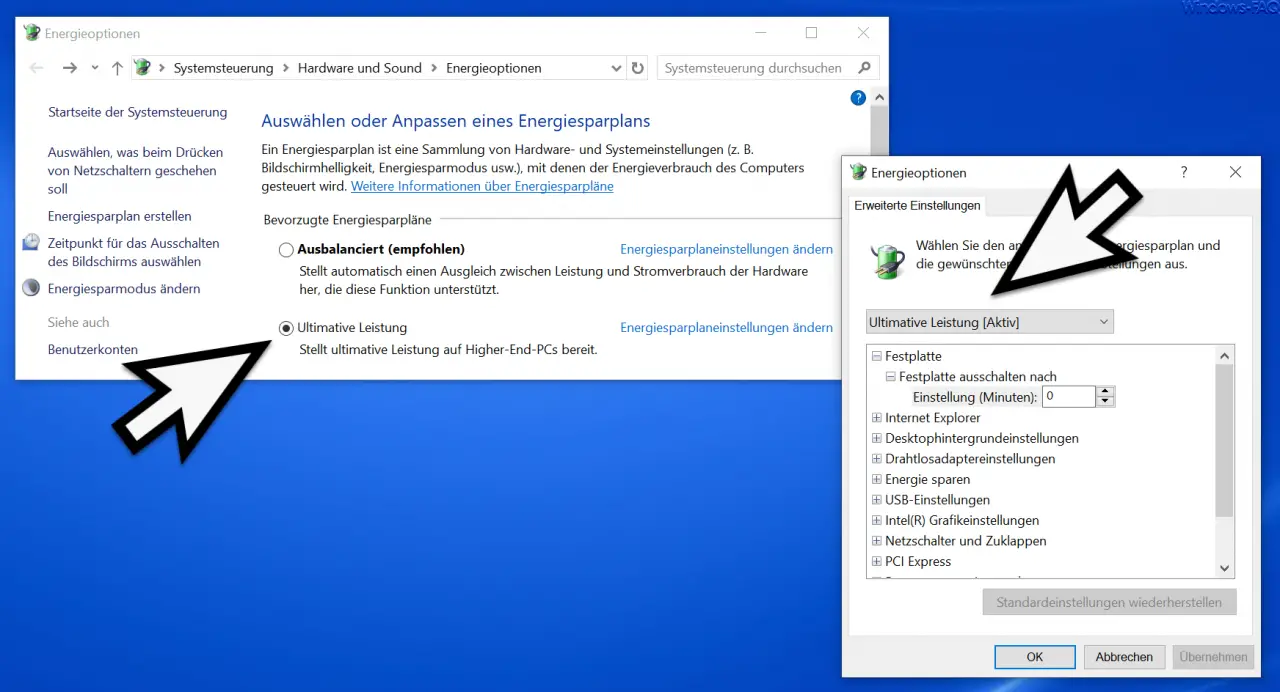Refresh the Energieoptionen window
The image size is (1280, 692).
(638, 68)
